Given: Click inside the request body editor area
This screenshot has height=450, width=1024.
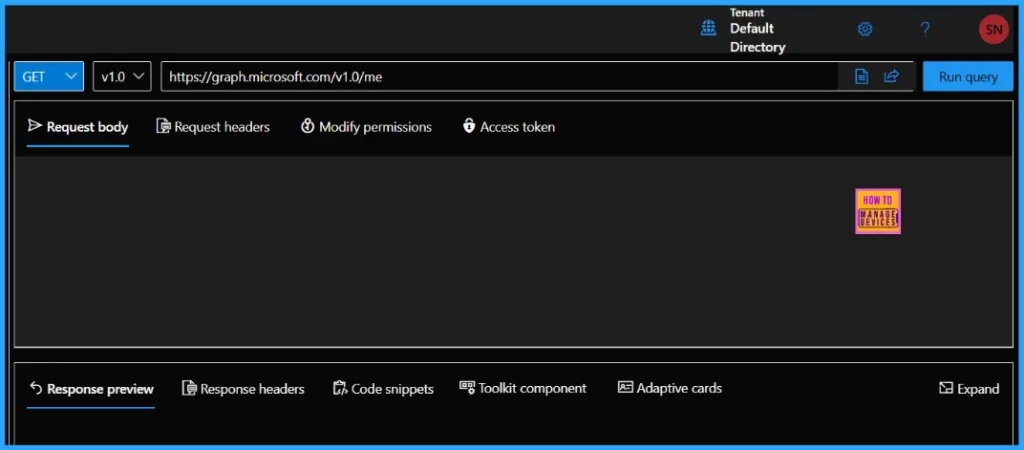Looking at the screenshot, I should pos(513,251).
